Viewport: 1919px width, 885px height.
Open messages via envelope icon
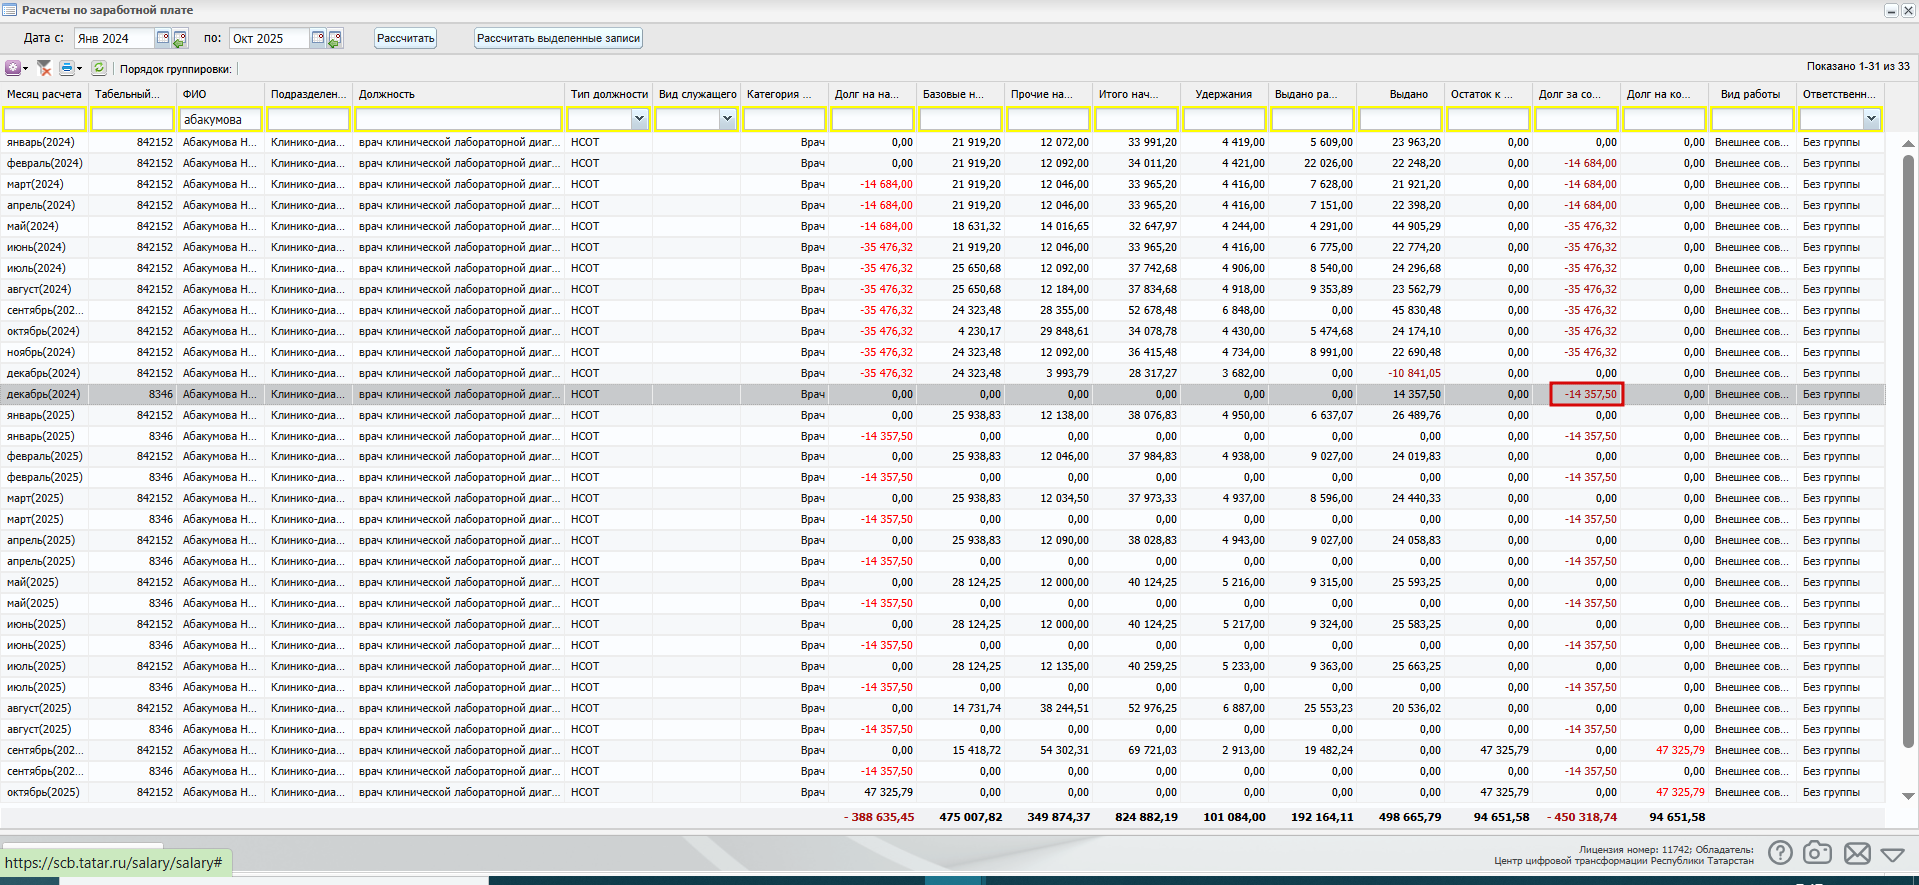click(x=1857, y=853)
